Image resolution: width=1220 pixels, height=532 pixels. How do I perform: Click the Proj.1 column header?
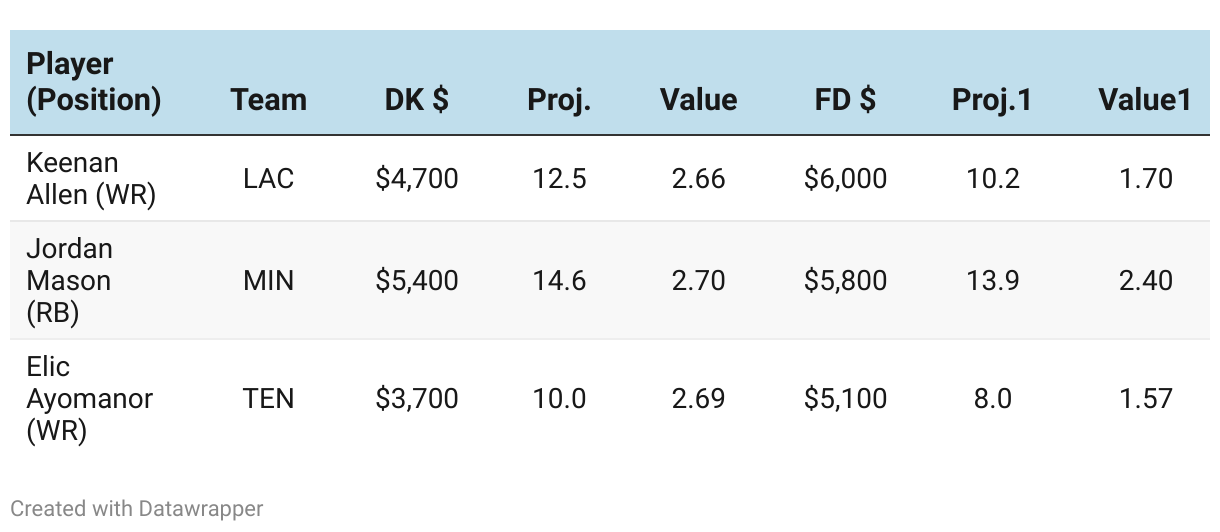click(x=991, y=100)
